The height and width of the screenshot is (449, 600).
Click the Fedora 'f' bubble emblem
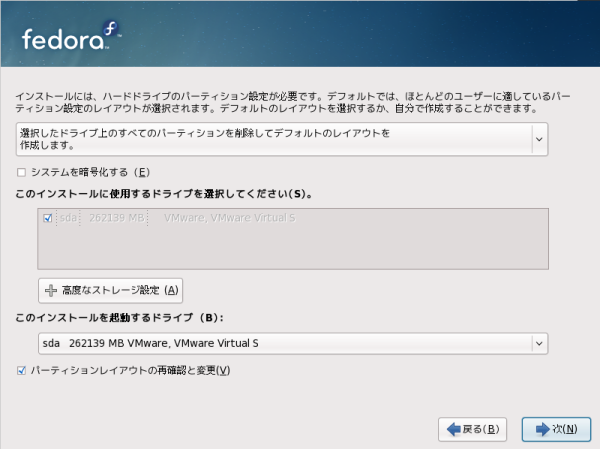point(110,33)
